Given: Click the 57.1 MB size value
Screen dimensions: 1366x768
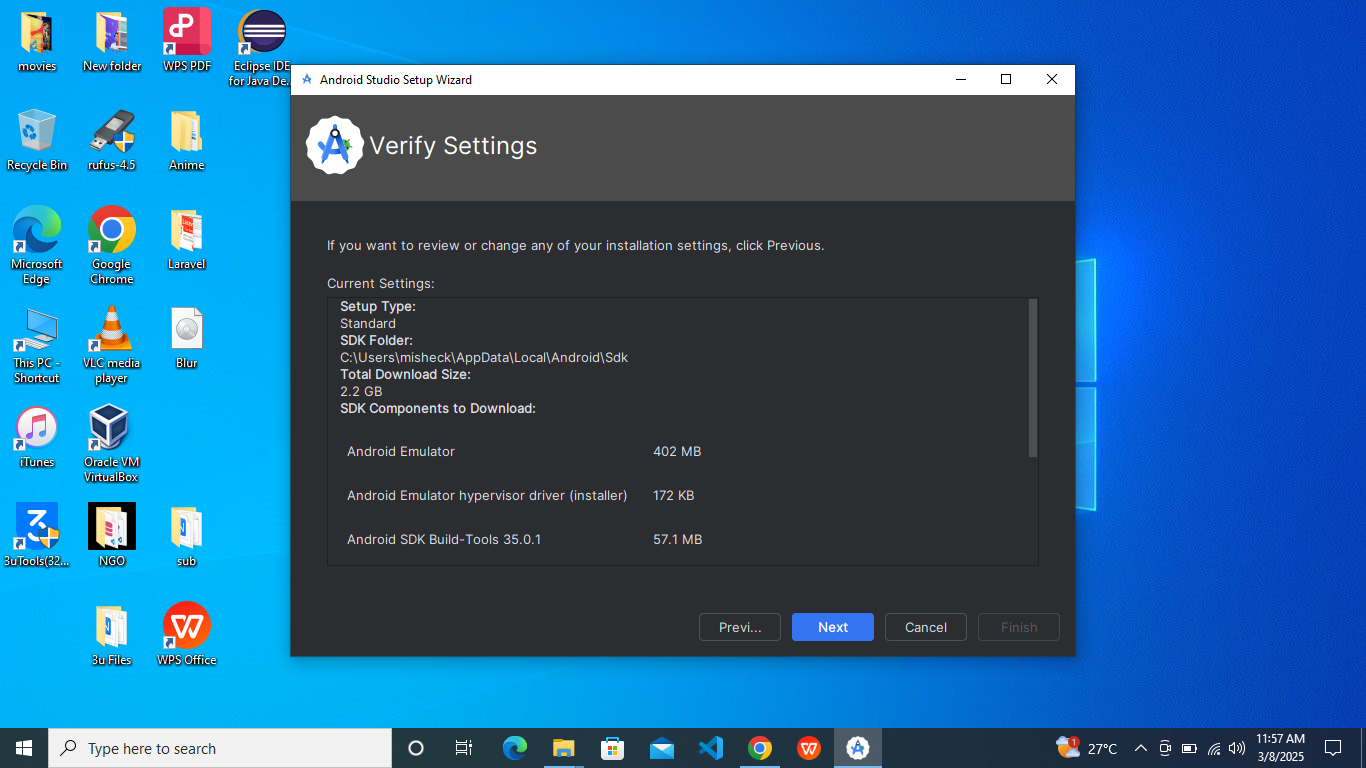Looking at the screenshot, I should coord(678,539).
